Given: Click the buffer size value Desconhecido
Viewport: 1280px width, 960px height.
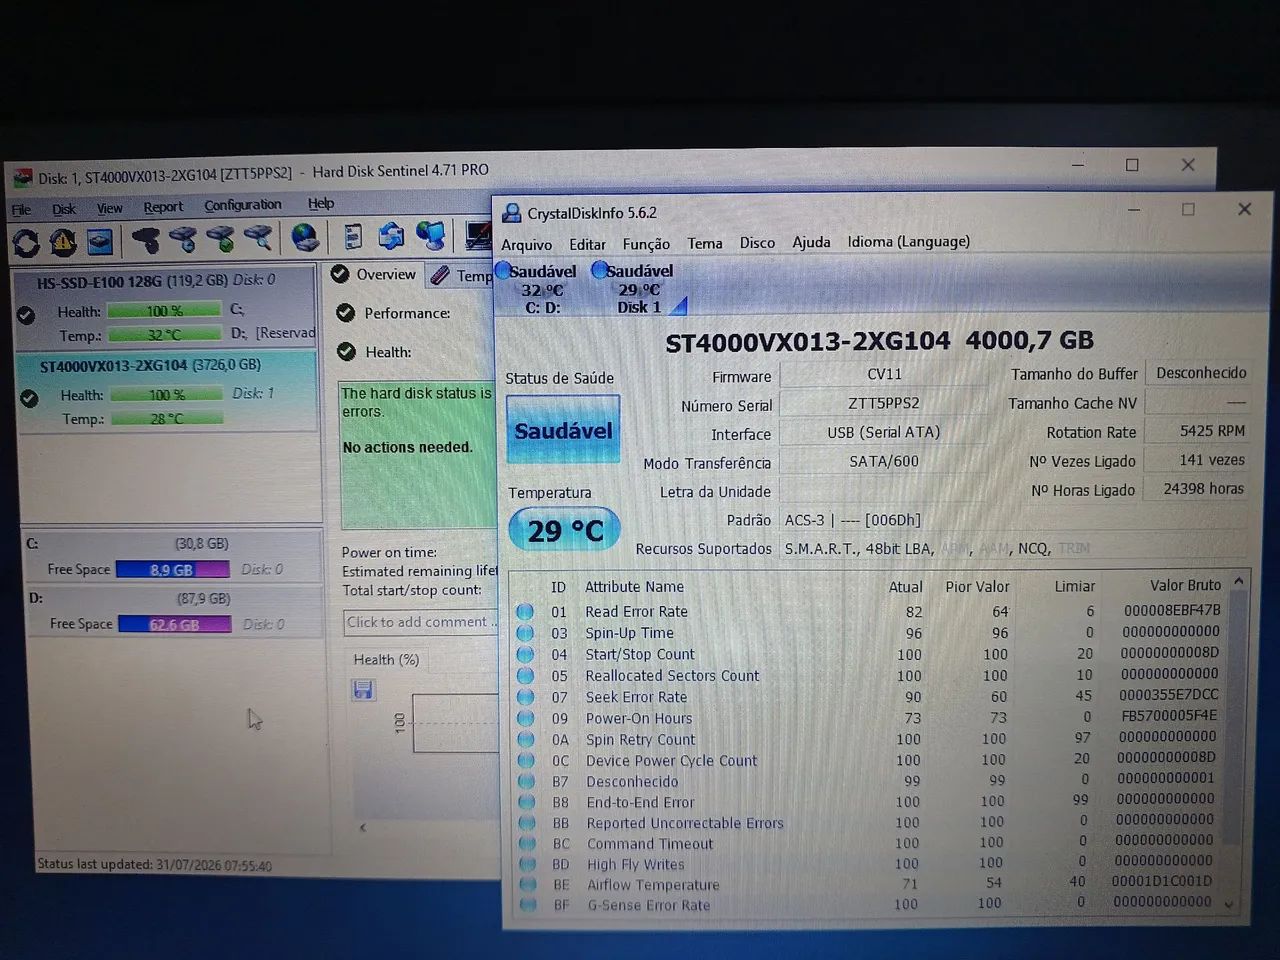Looking at the screenshot, I should (1199, 373).
